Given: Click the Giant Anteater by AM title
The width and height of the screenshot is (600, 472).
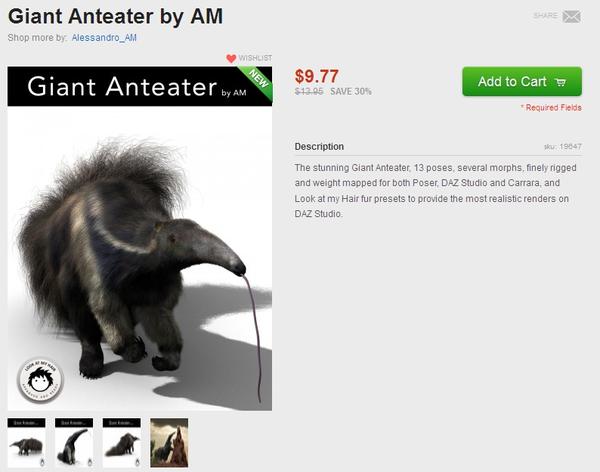Looking at the screenshot, I should 115,16.
